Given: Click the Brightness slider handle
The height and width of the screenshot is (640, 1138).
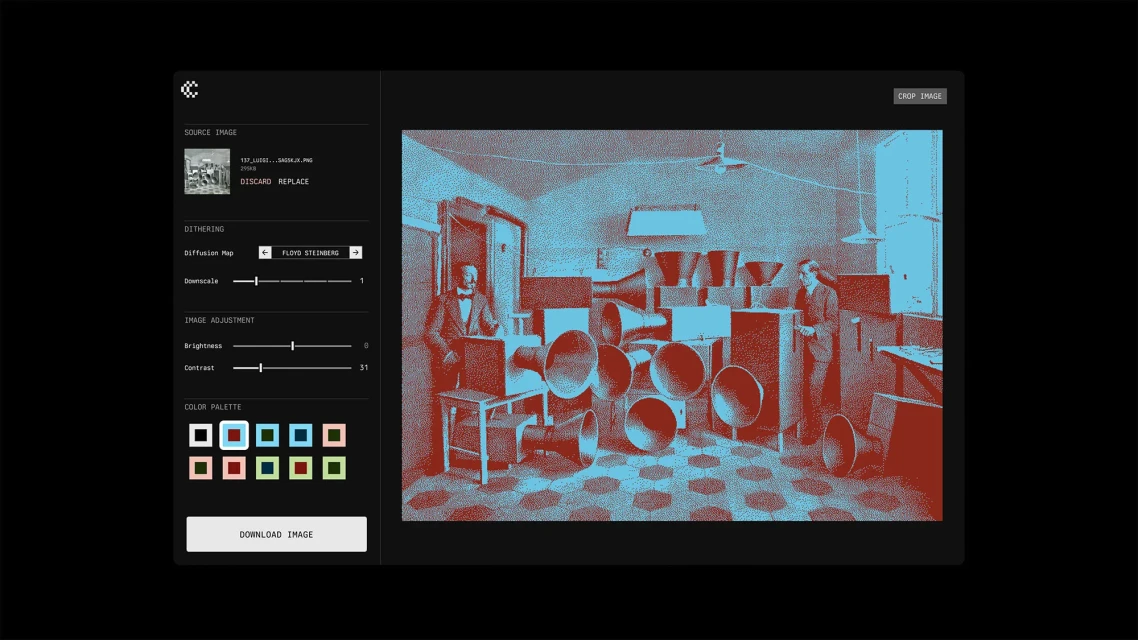Looking at the screenshot, I should [292, 346].
